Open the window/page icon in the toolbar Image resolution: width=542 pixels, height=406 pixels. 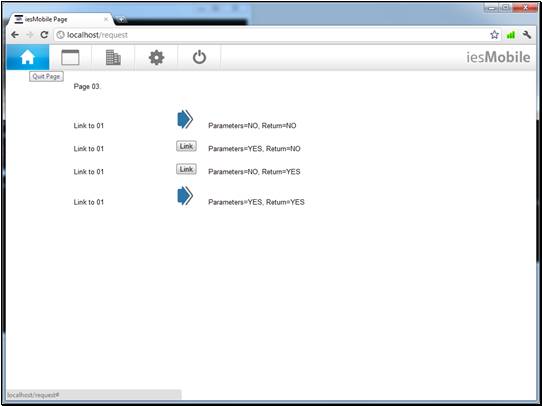pyautogui.click(x=70, y=57)
